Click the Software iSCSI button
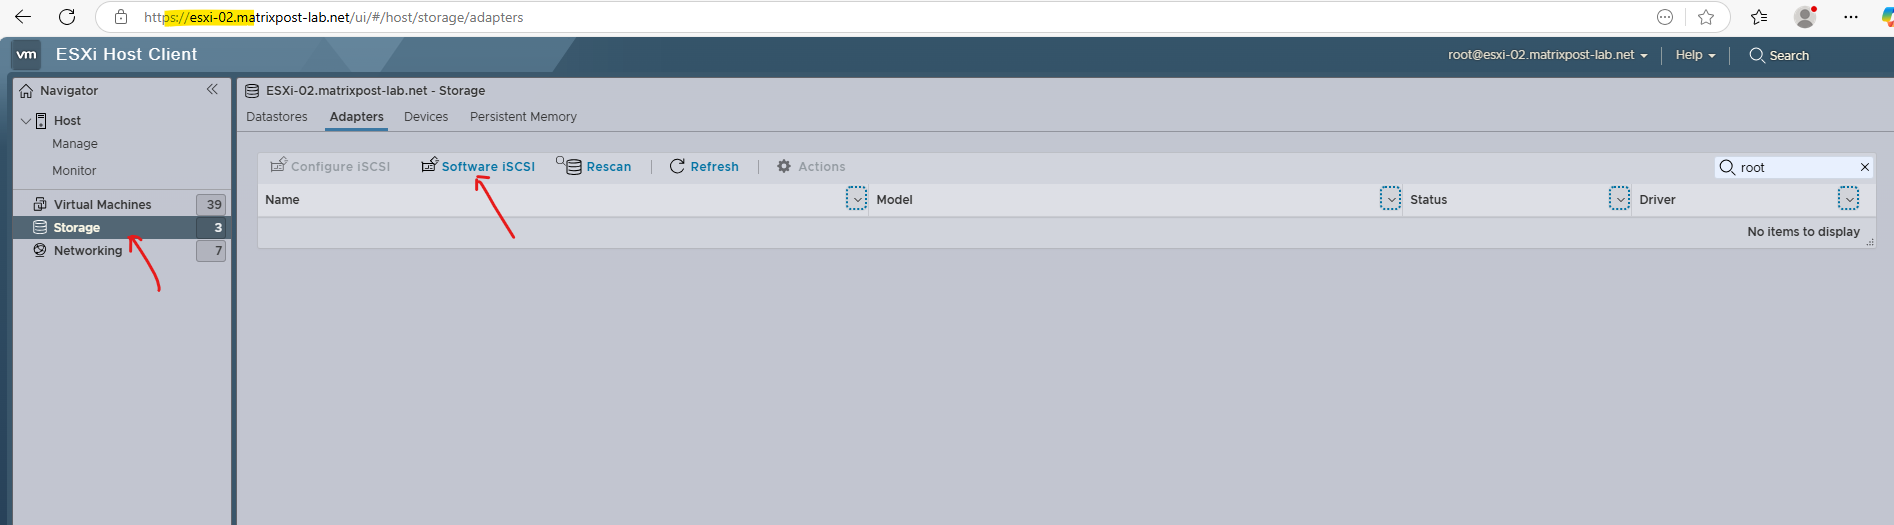This screenshot has width=1894, height=525. pyautogui.click(x=478, y=166)
